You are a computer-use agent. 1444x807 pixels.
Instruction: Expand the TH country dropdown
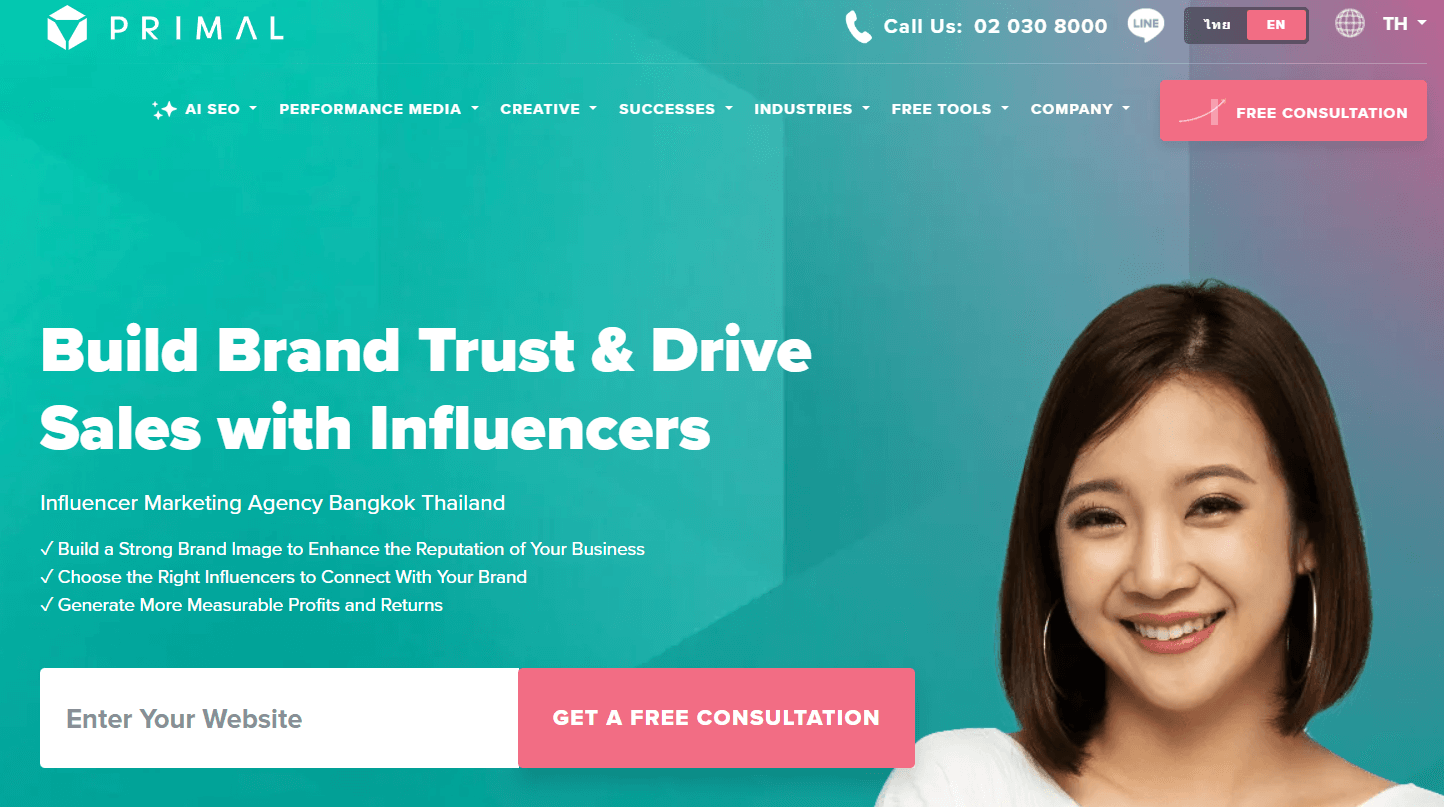click(1404, 24)
